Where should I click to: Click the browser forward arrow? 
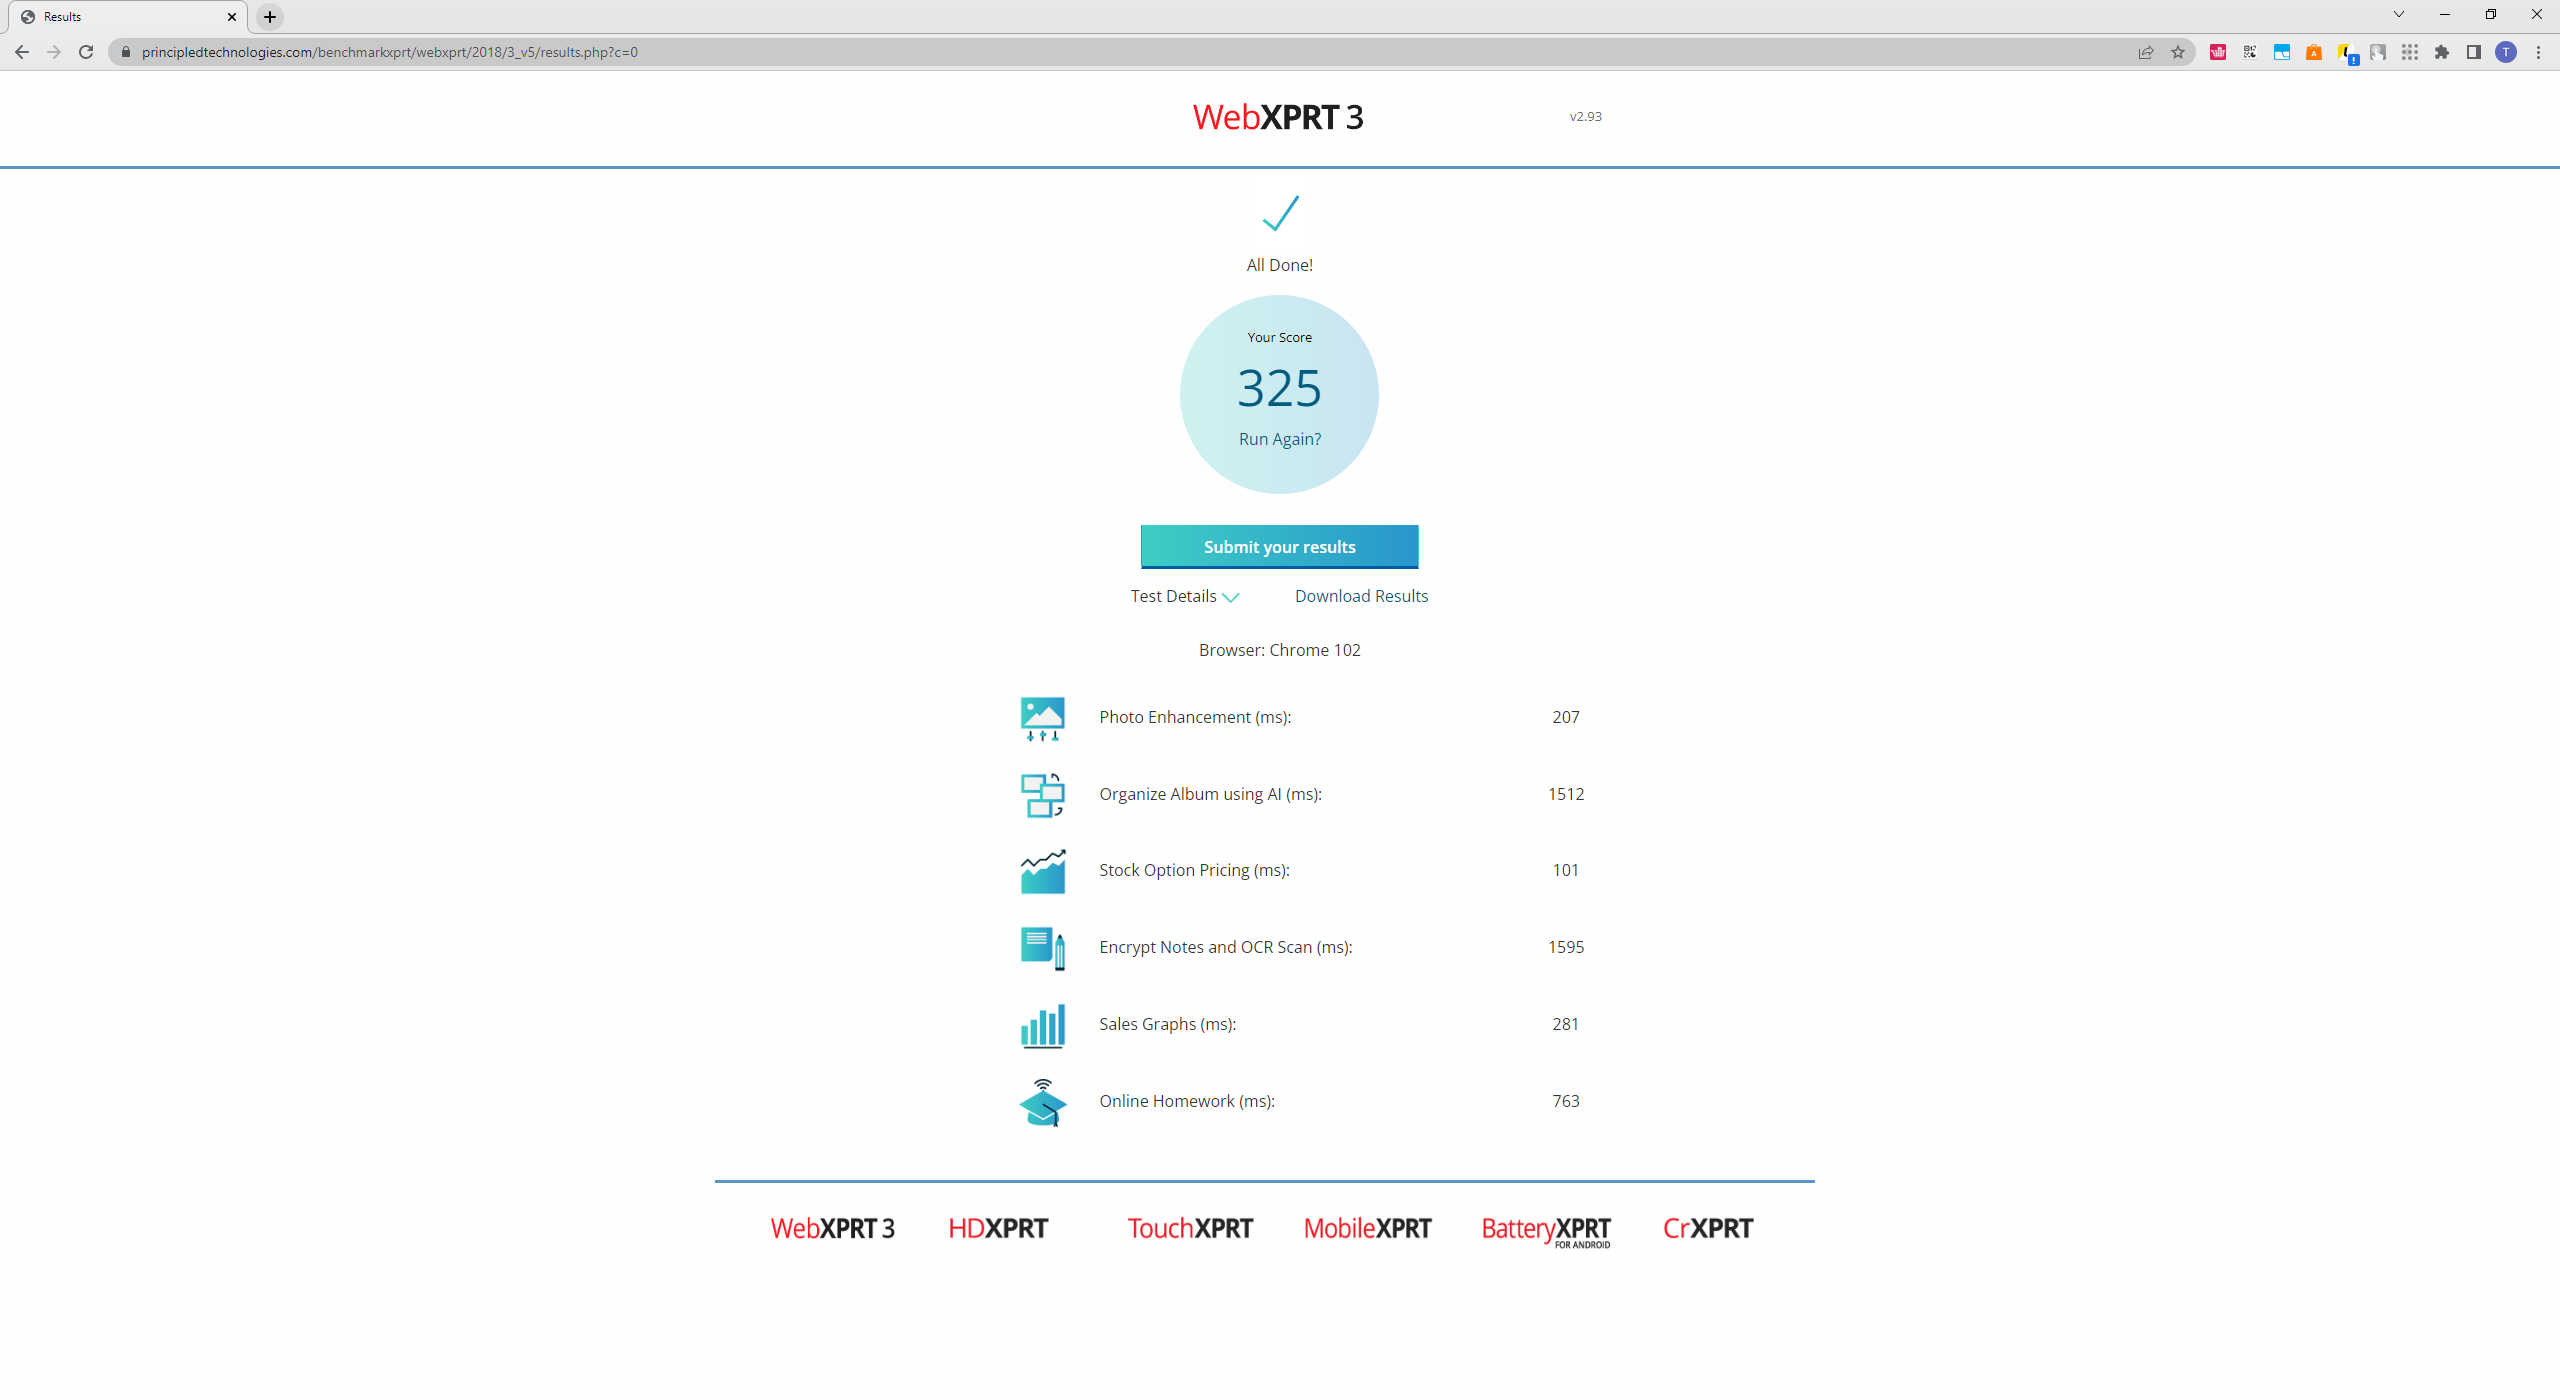click(x=54, y=52)
